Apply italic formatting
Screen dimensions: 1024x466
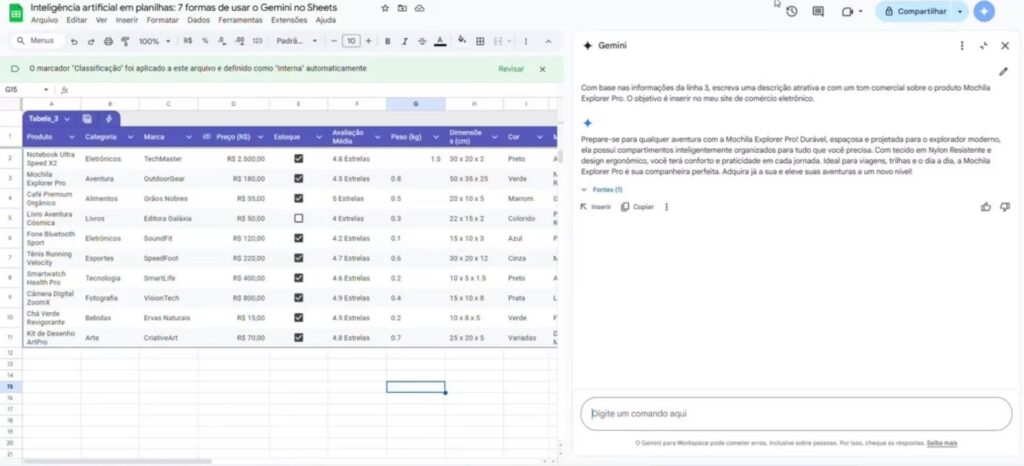point(404,41)
